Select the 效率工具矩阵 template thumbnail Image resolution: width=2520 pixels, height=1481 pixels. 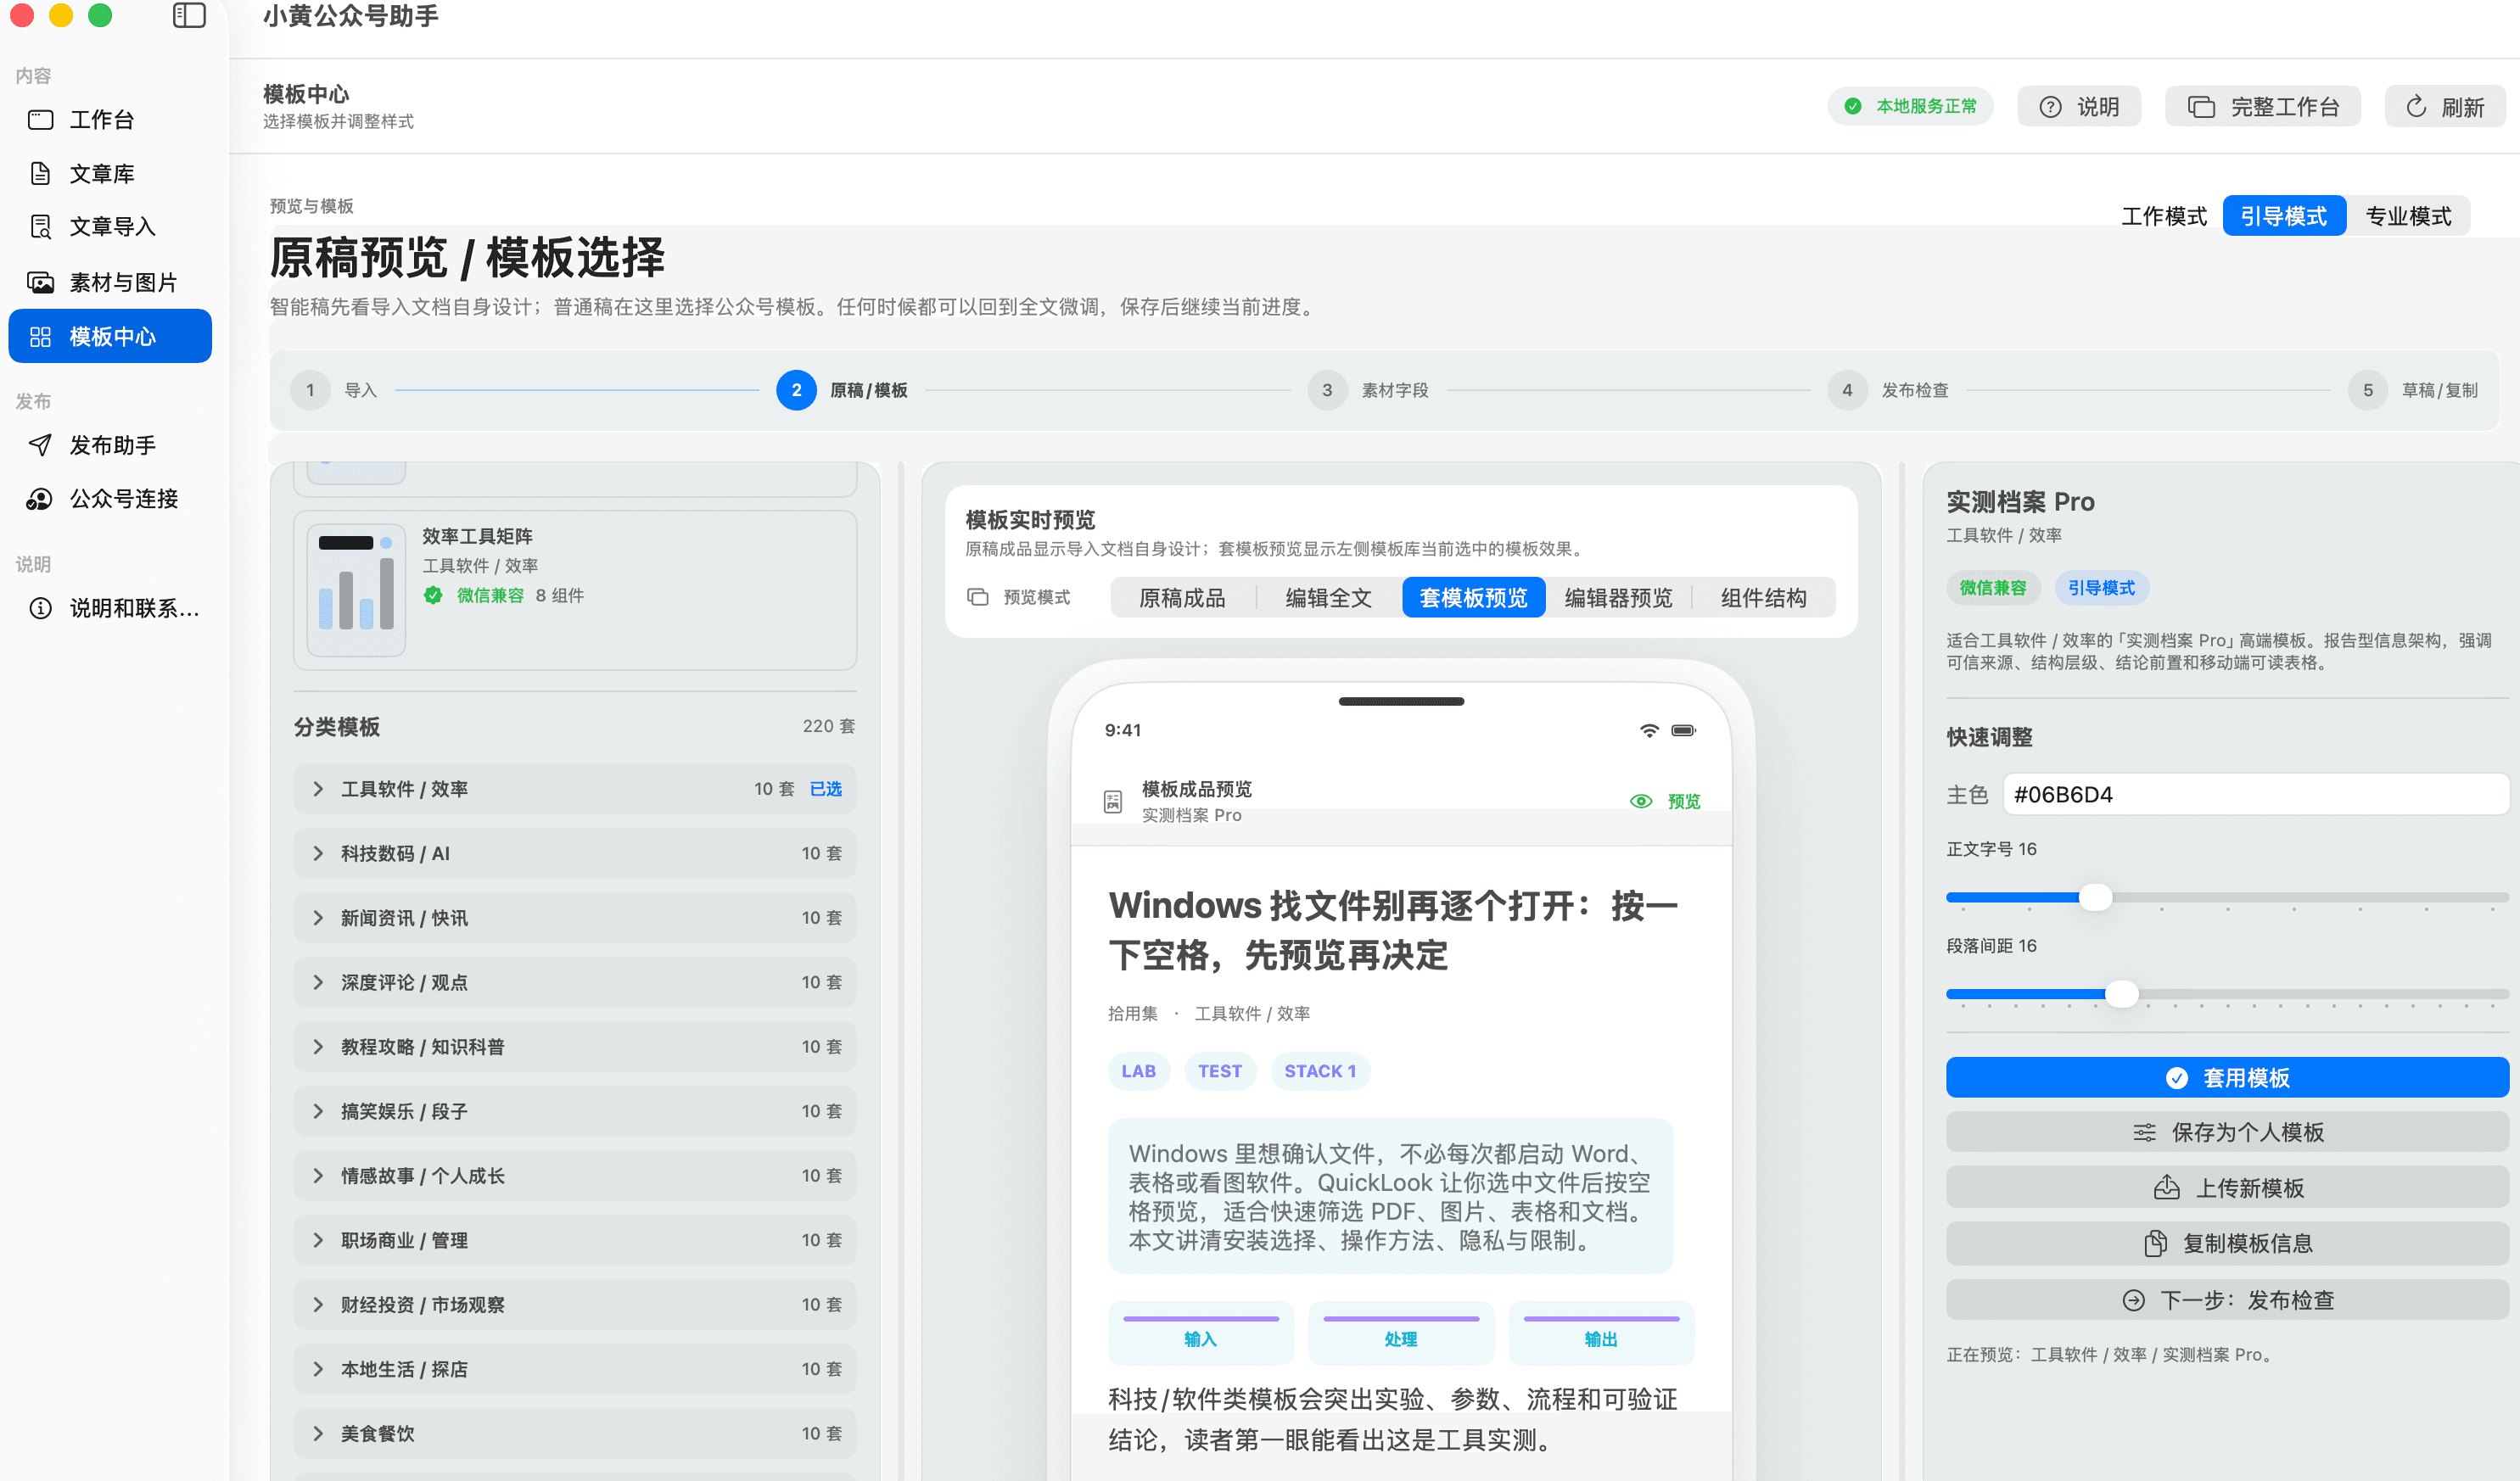coord(356,590)
